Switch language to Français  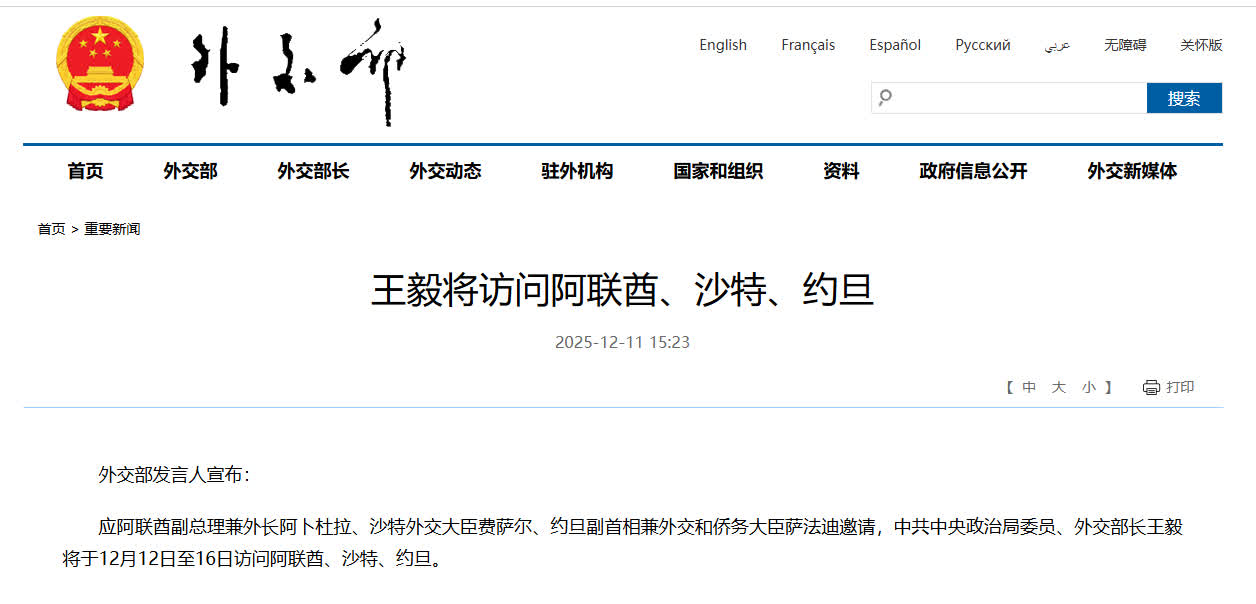coord(808,45)
